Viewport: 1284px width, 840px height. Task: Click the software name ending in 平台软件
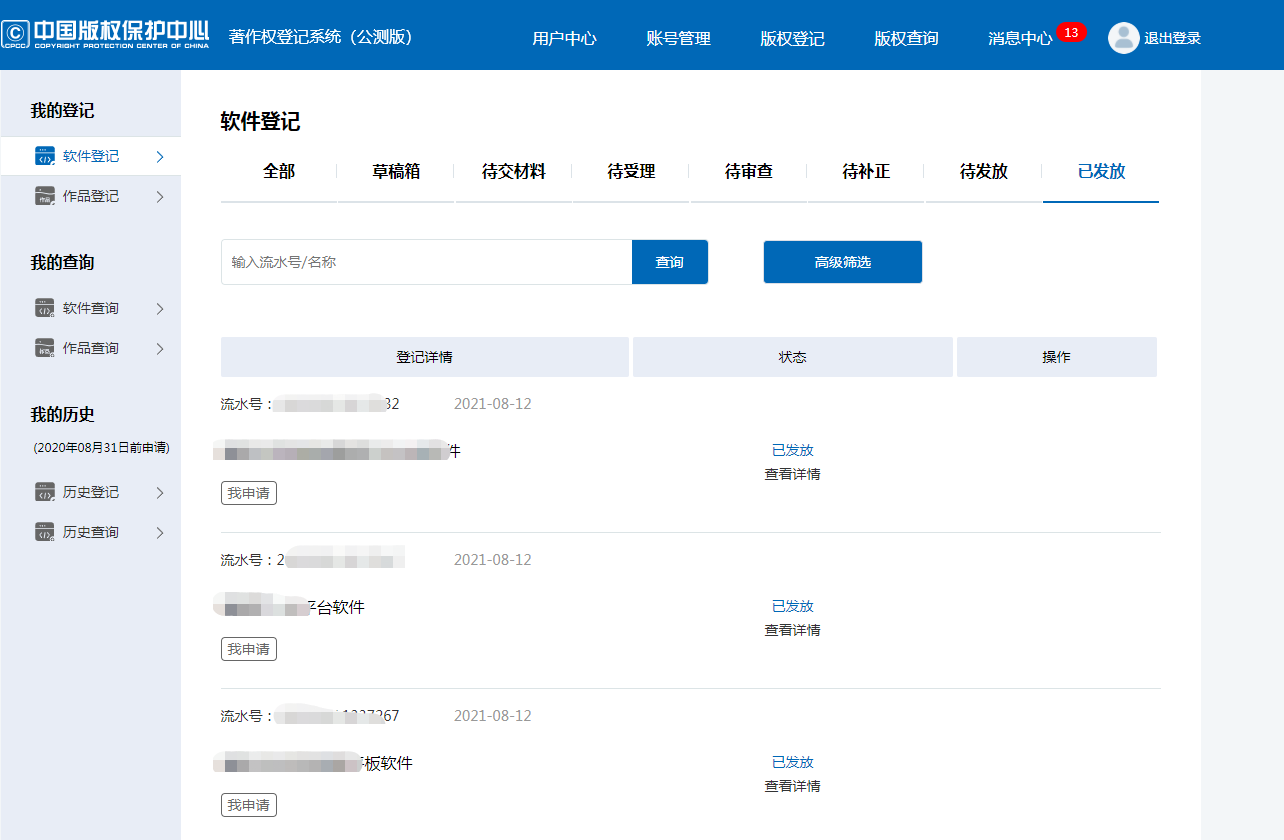290,607
